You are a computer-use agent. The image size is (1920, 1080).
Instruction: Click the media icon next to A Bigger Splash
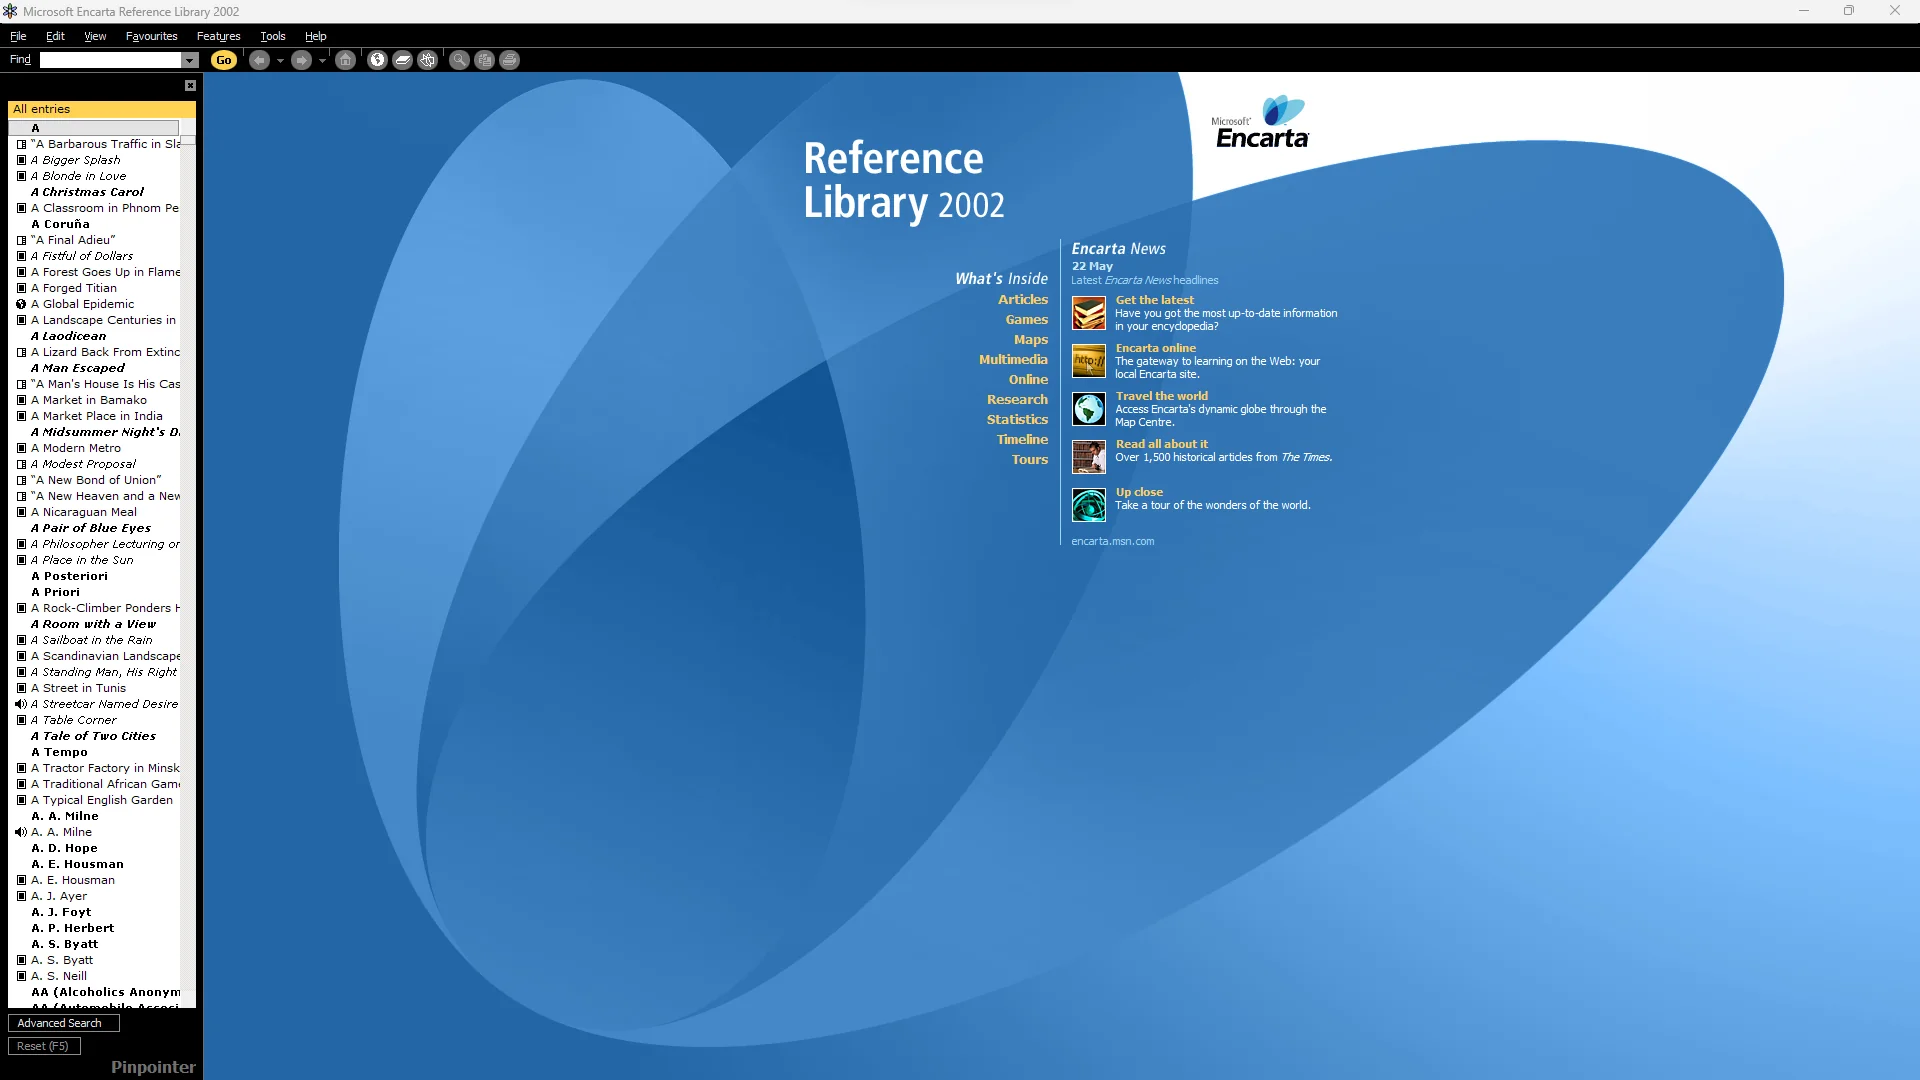click(21, 160)
